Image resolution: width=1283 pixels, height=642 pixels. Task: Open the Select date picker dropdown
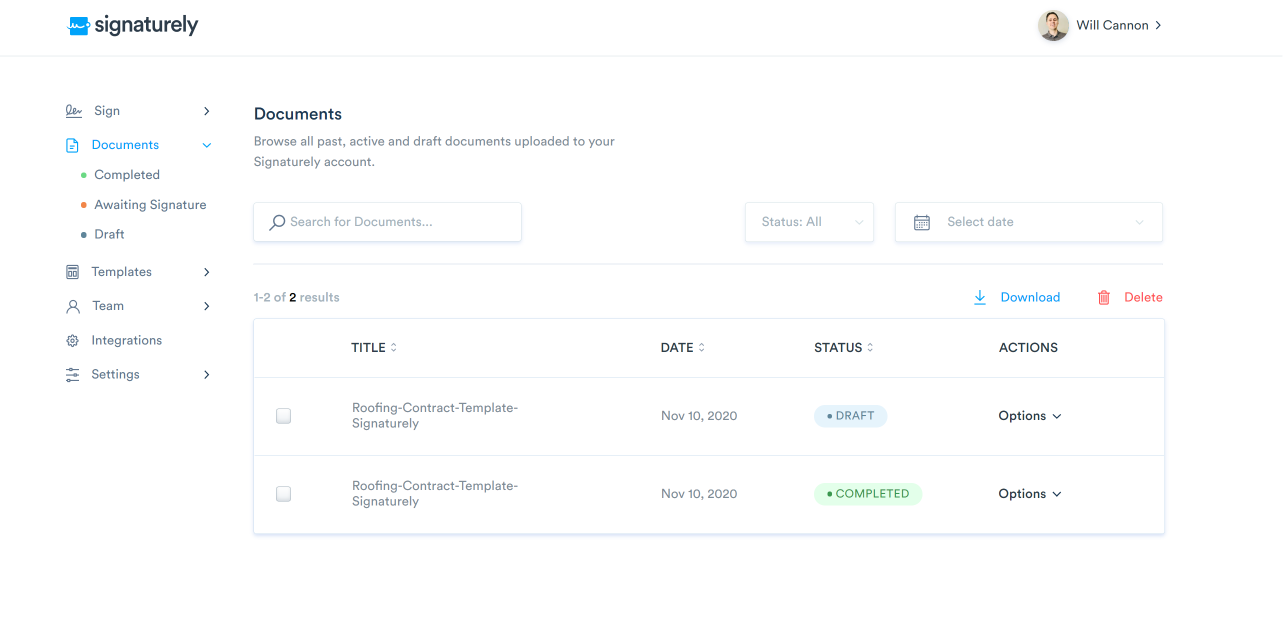tap(1028, 222)
